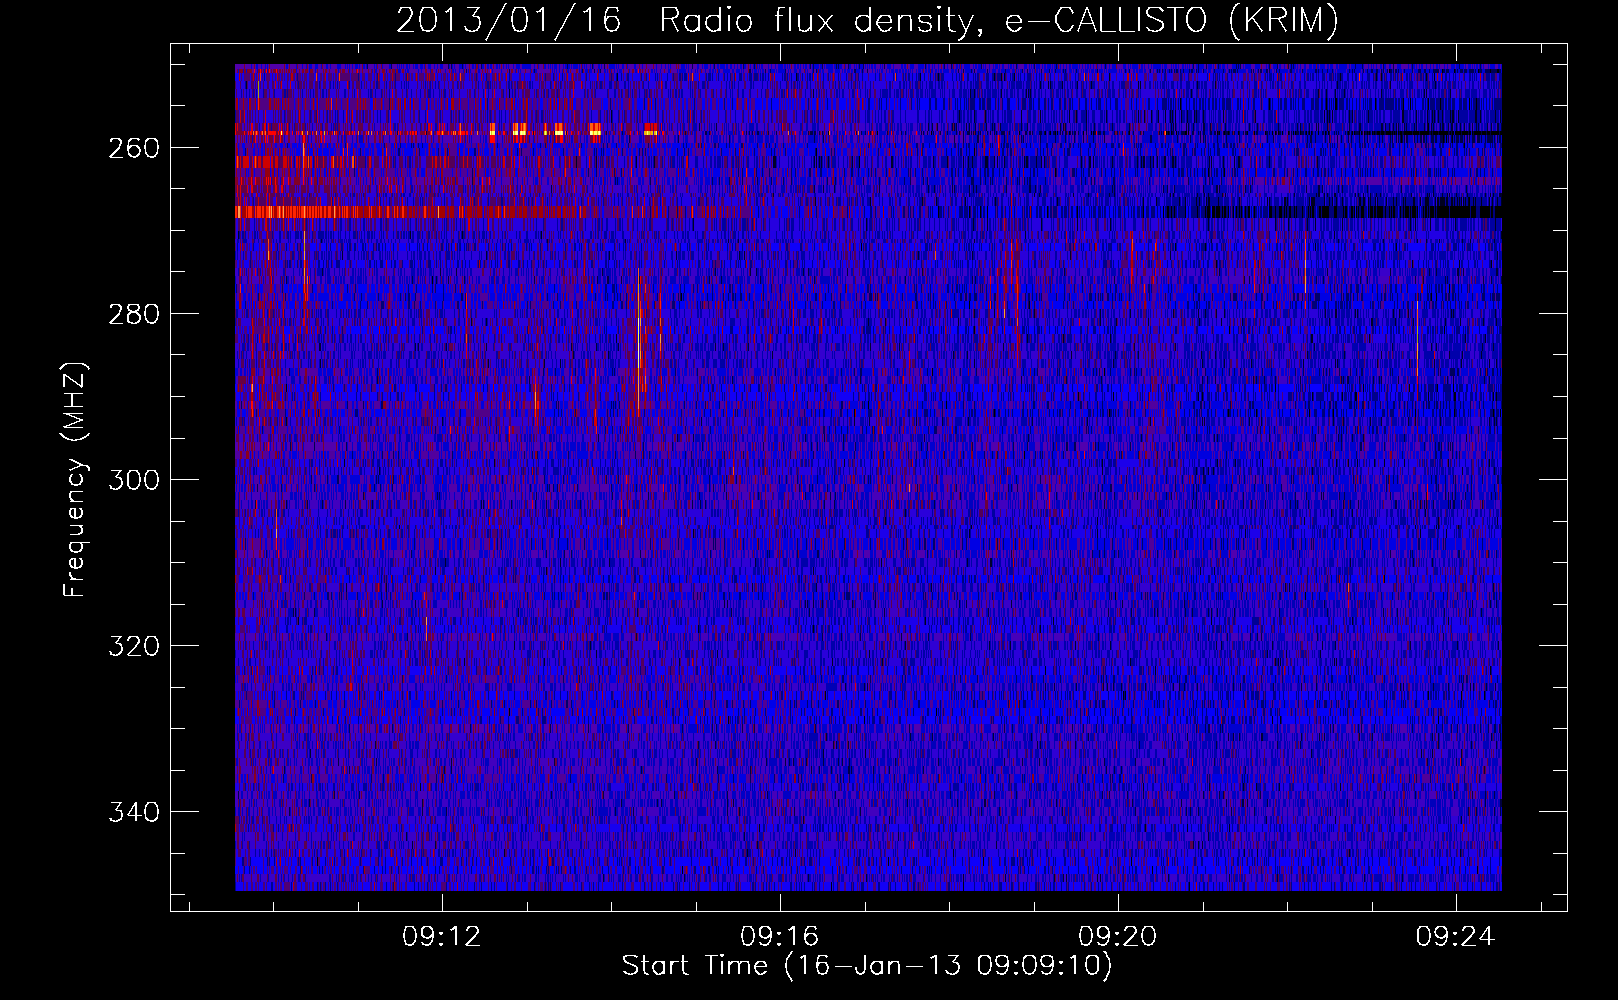Click the 'Frequency (MHZ)' axis label
This screenshot has height=1000, width=1618.
point(75,479)
